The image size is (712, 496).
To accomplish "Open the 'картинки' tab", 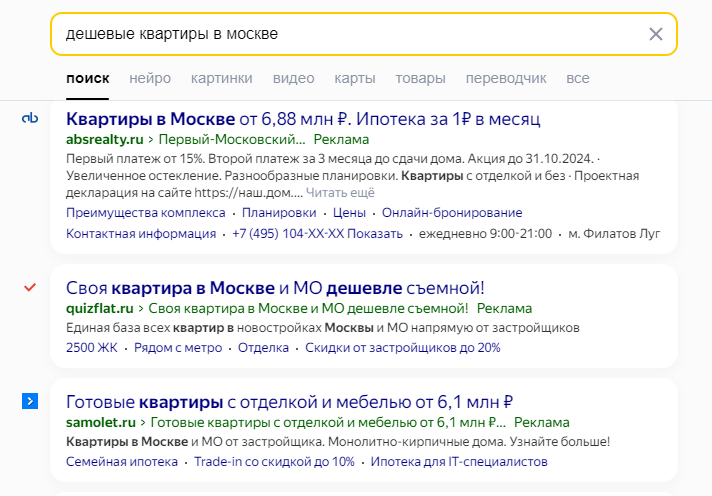I will click(222, 78).
